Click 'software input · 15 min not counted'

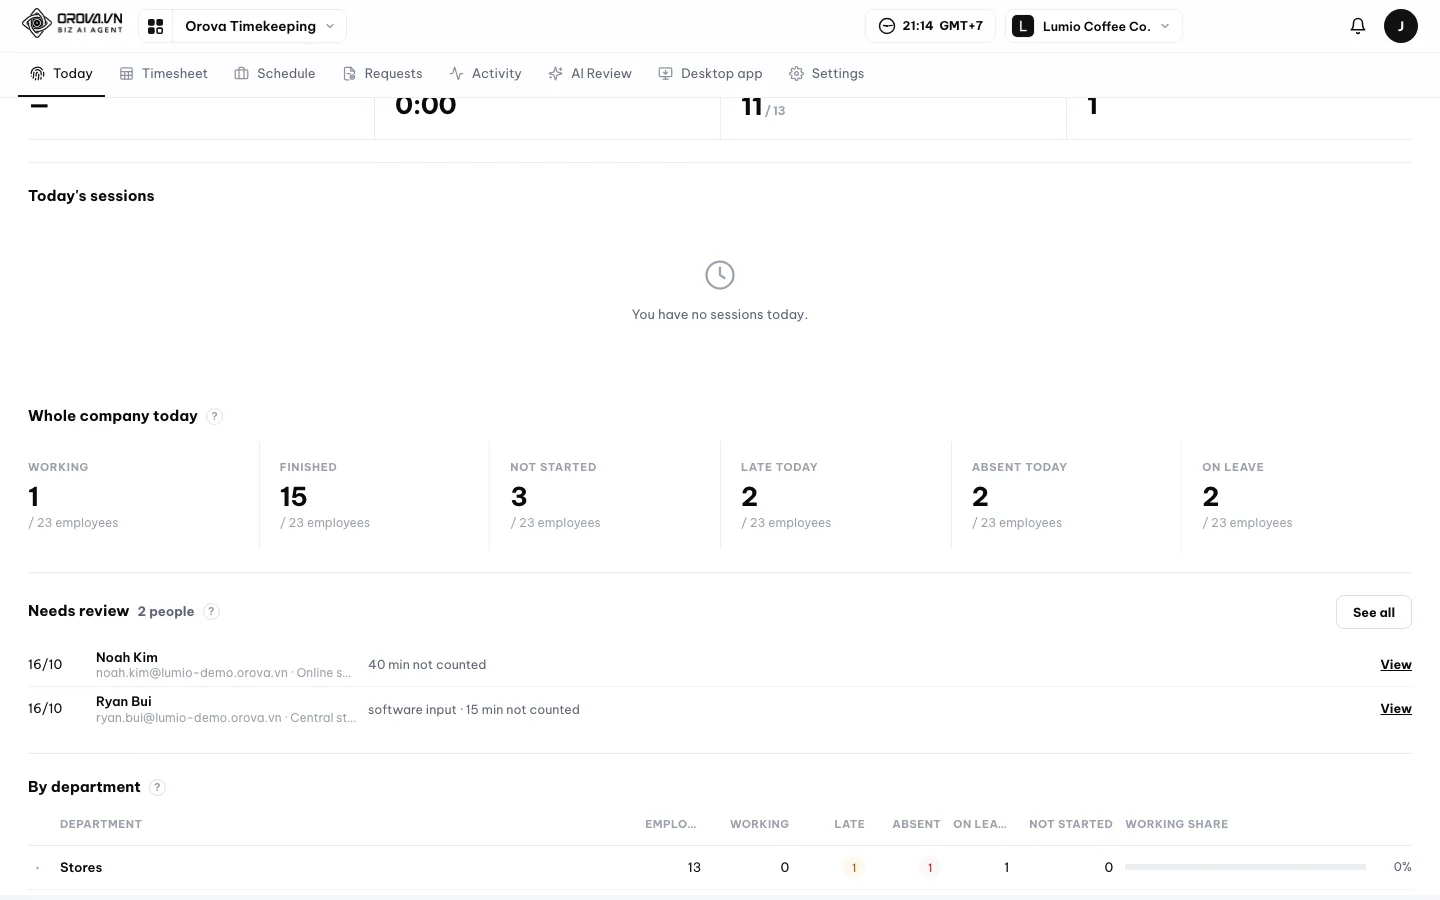point(474,710)
